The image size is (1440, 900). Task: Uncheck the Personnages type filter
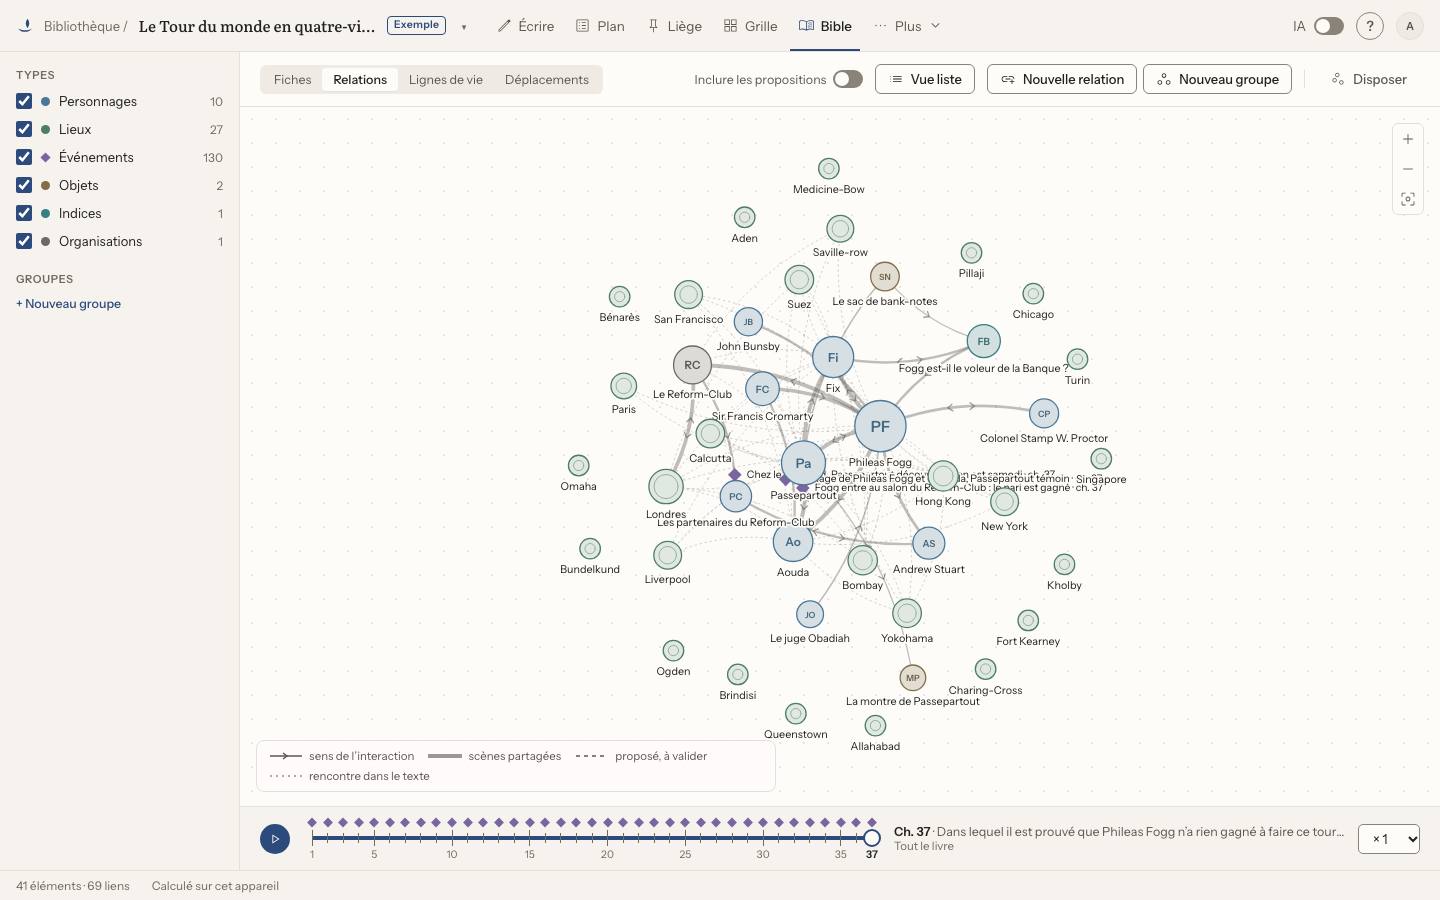tap(24, 101)
